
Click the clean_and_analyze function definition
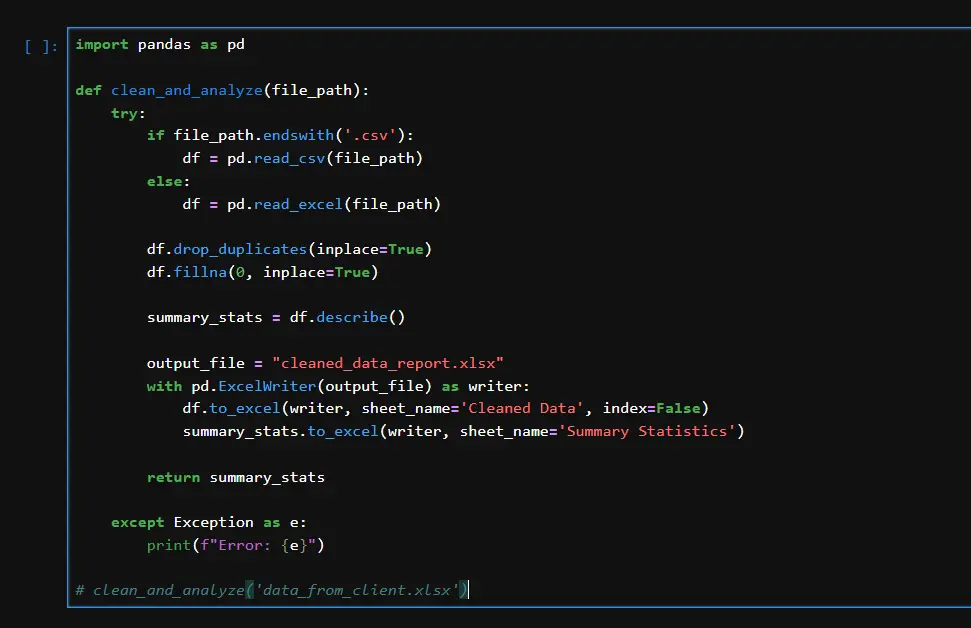tap(186, 89)
